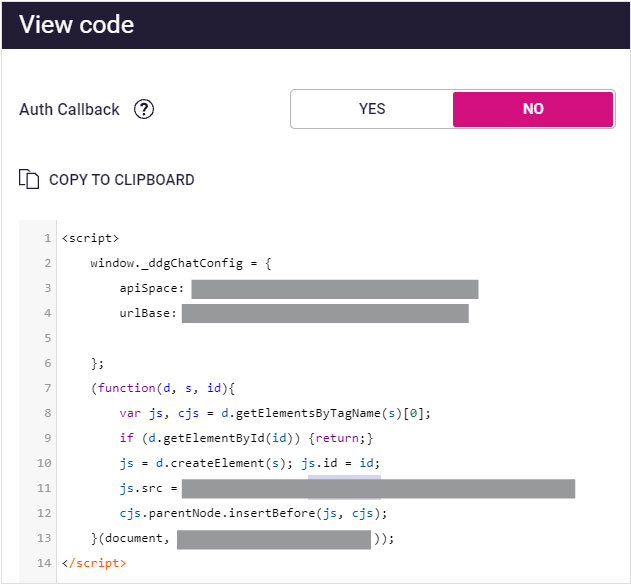
Task: Click line number 1 in the gutter
Action: (x=47, y=238)
